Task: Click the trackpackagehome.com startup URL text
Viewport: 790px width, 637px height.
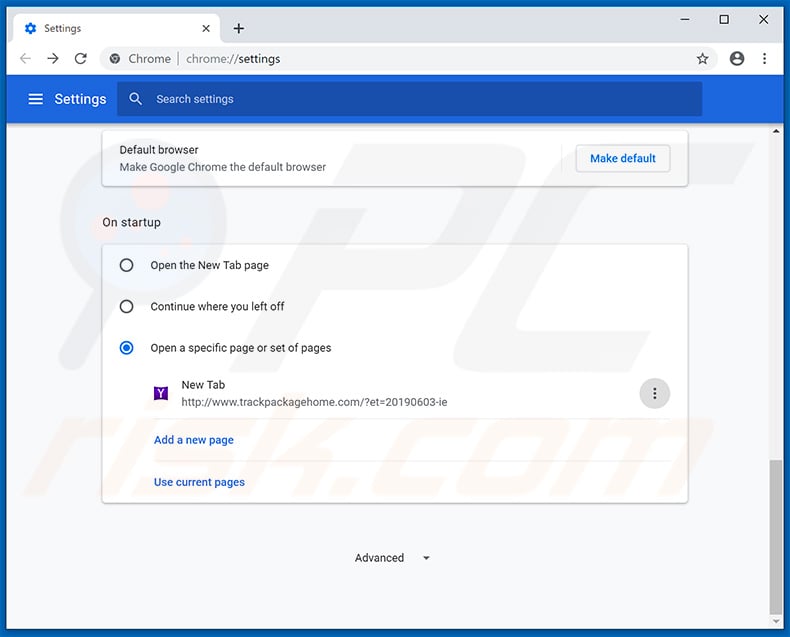Action: (314, 402)
